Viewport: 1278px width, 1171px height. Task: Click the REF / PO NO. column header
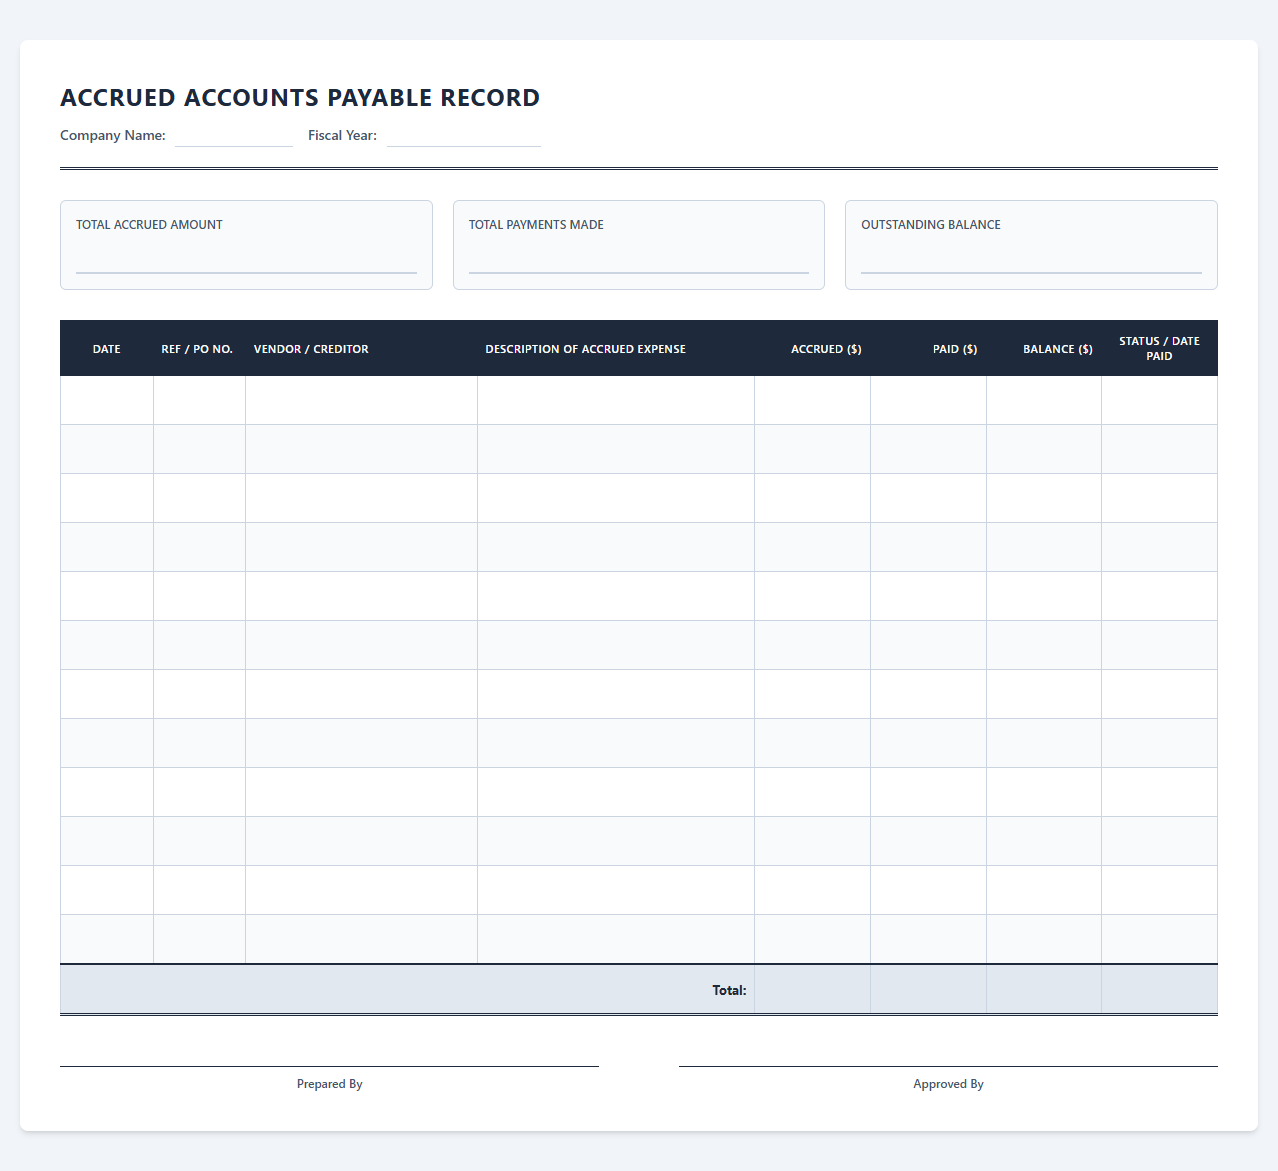(x=198, y=349)
